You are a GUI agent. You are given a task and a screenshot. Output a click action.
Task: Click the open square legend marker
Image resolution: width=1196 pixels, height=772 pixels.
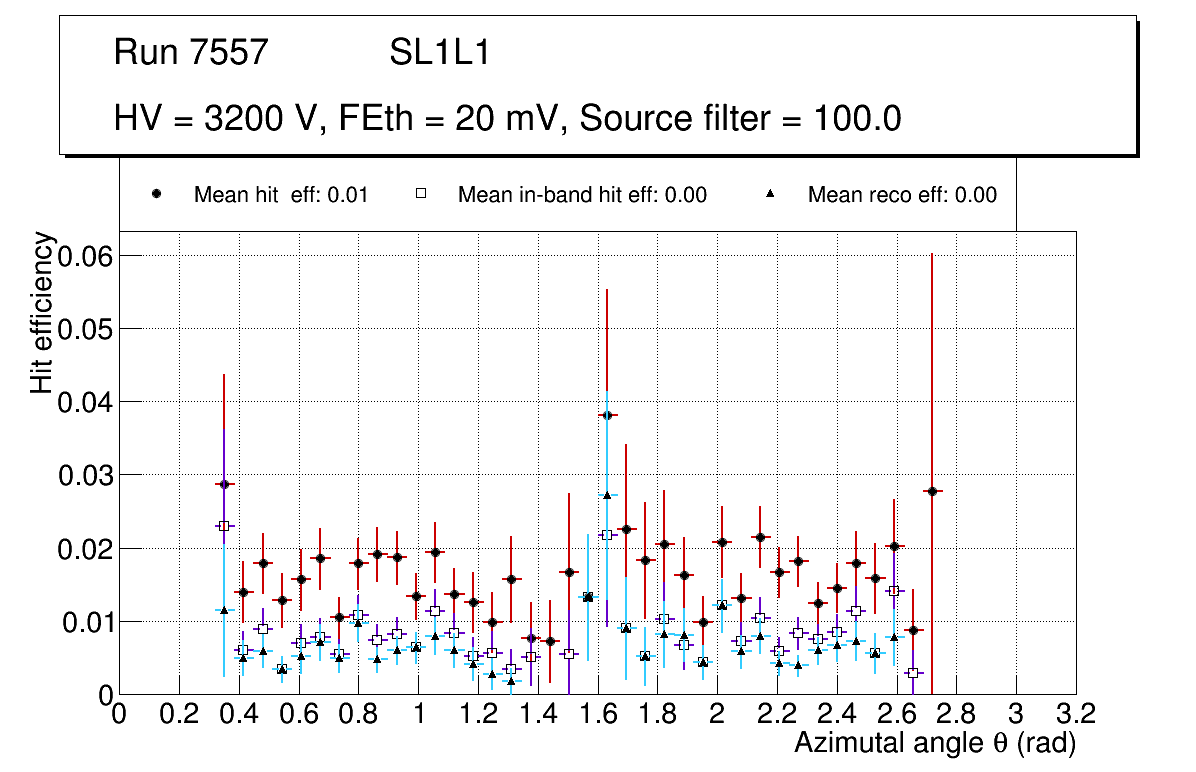[421, 195]
